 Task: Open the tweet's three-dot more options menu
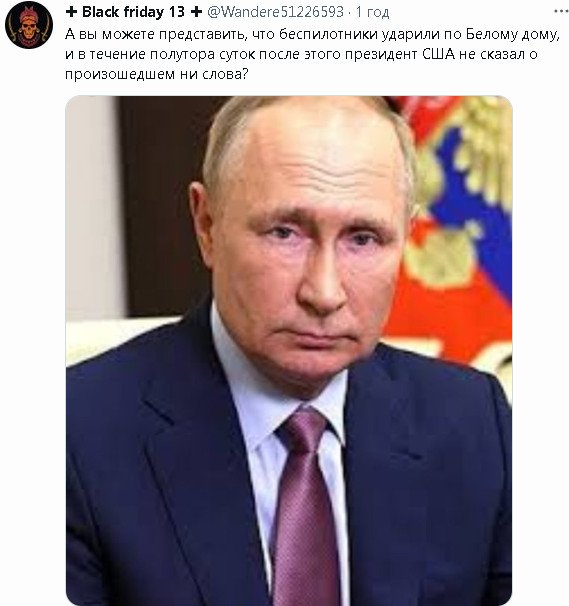(x=560, y=12)
